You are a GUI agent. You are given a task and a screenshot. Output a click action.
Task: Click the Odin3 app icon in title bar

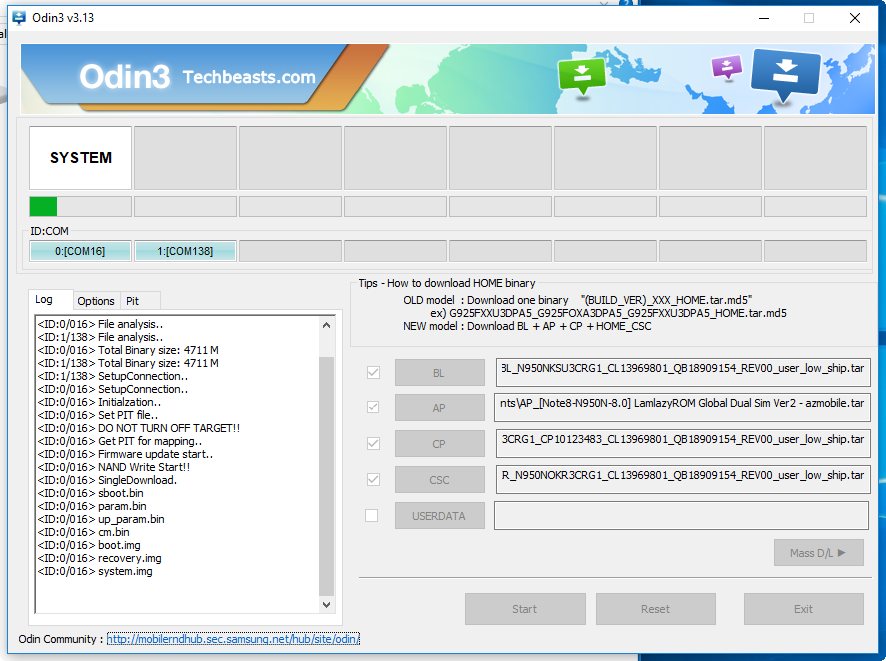19,18
